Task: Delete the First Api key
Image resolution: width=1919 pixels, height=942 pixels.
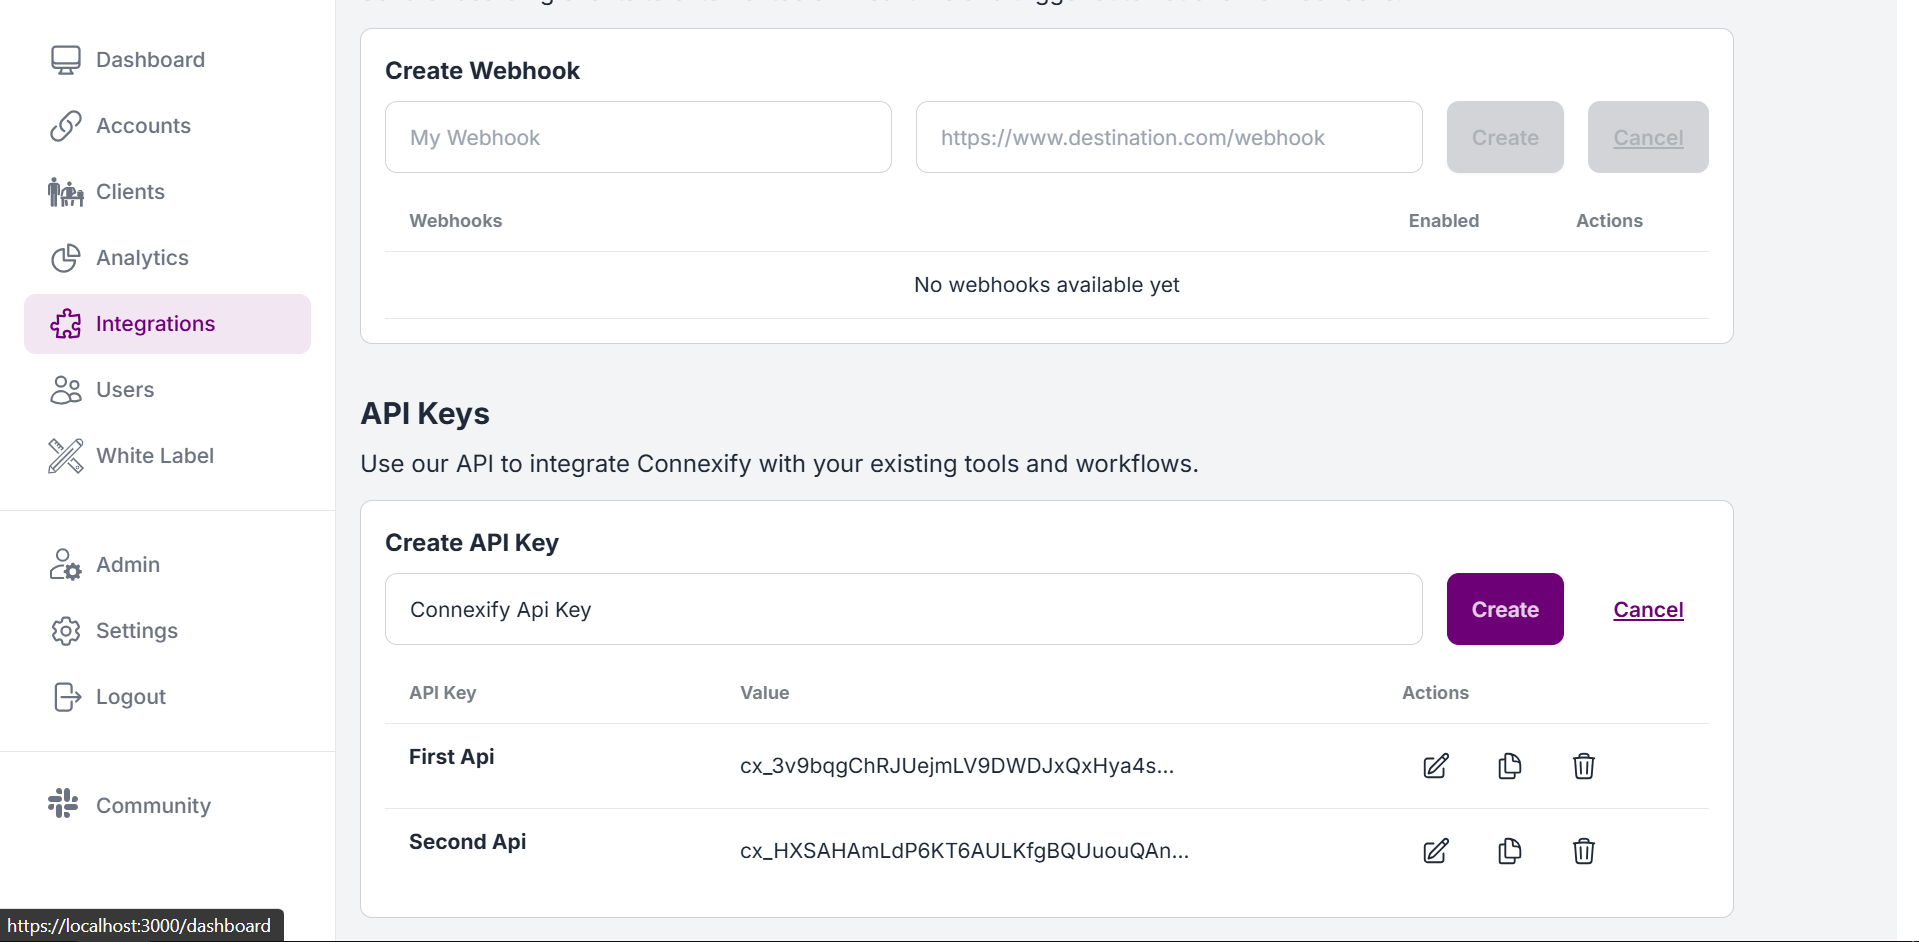Action: tap(1583, 765)
